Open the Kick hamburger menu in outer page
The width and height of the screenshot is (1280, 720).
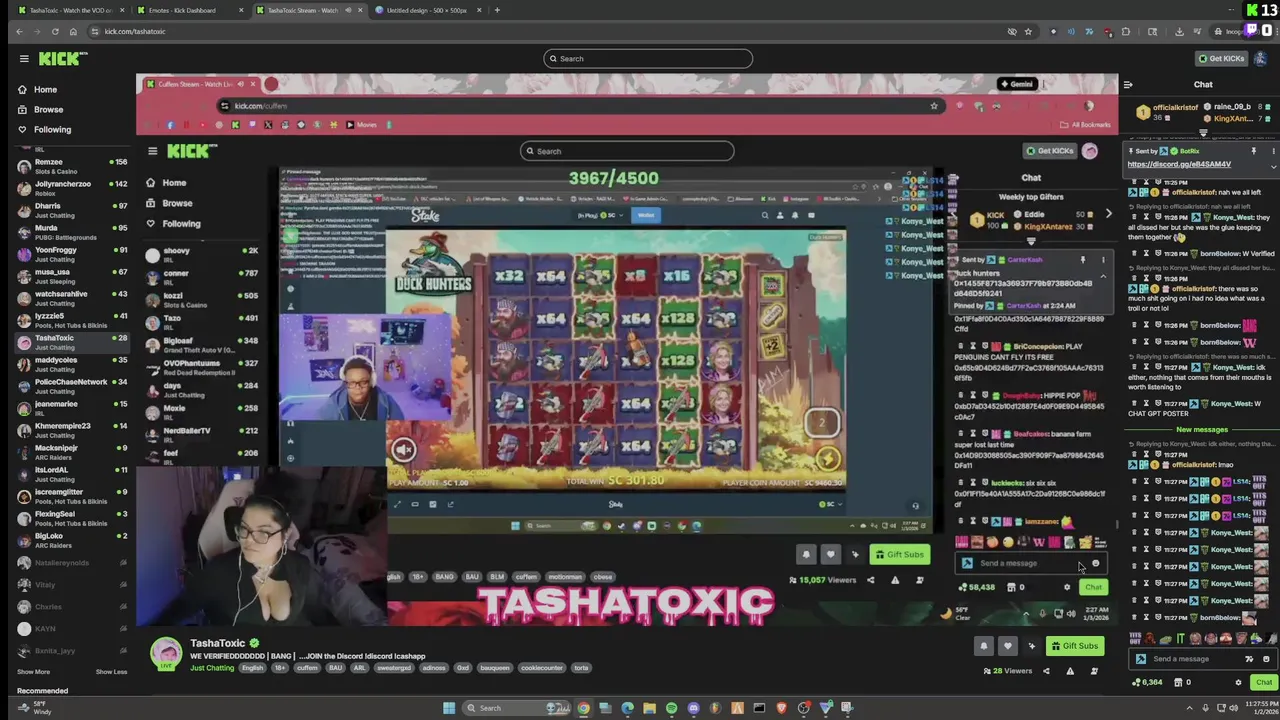click(x=24, y=59)
